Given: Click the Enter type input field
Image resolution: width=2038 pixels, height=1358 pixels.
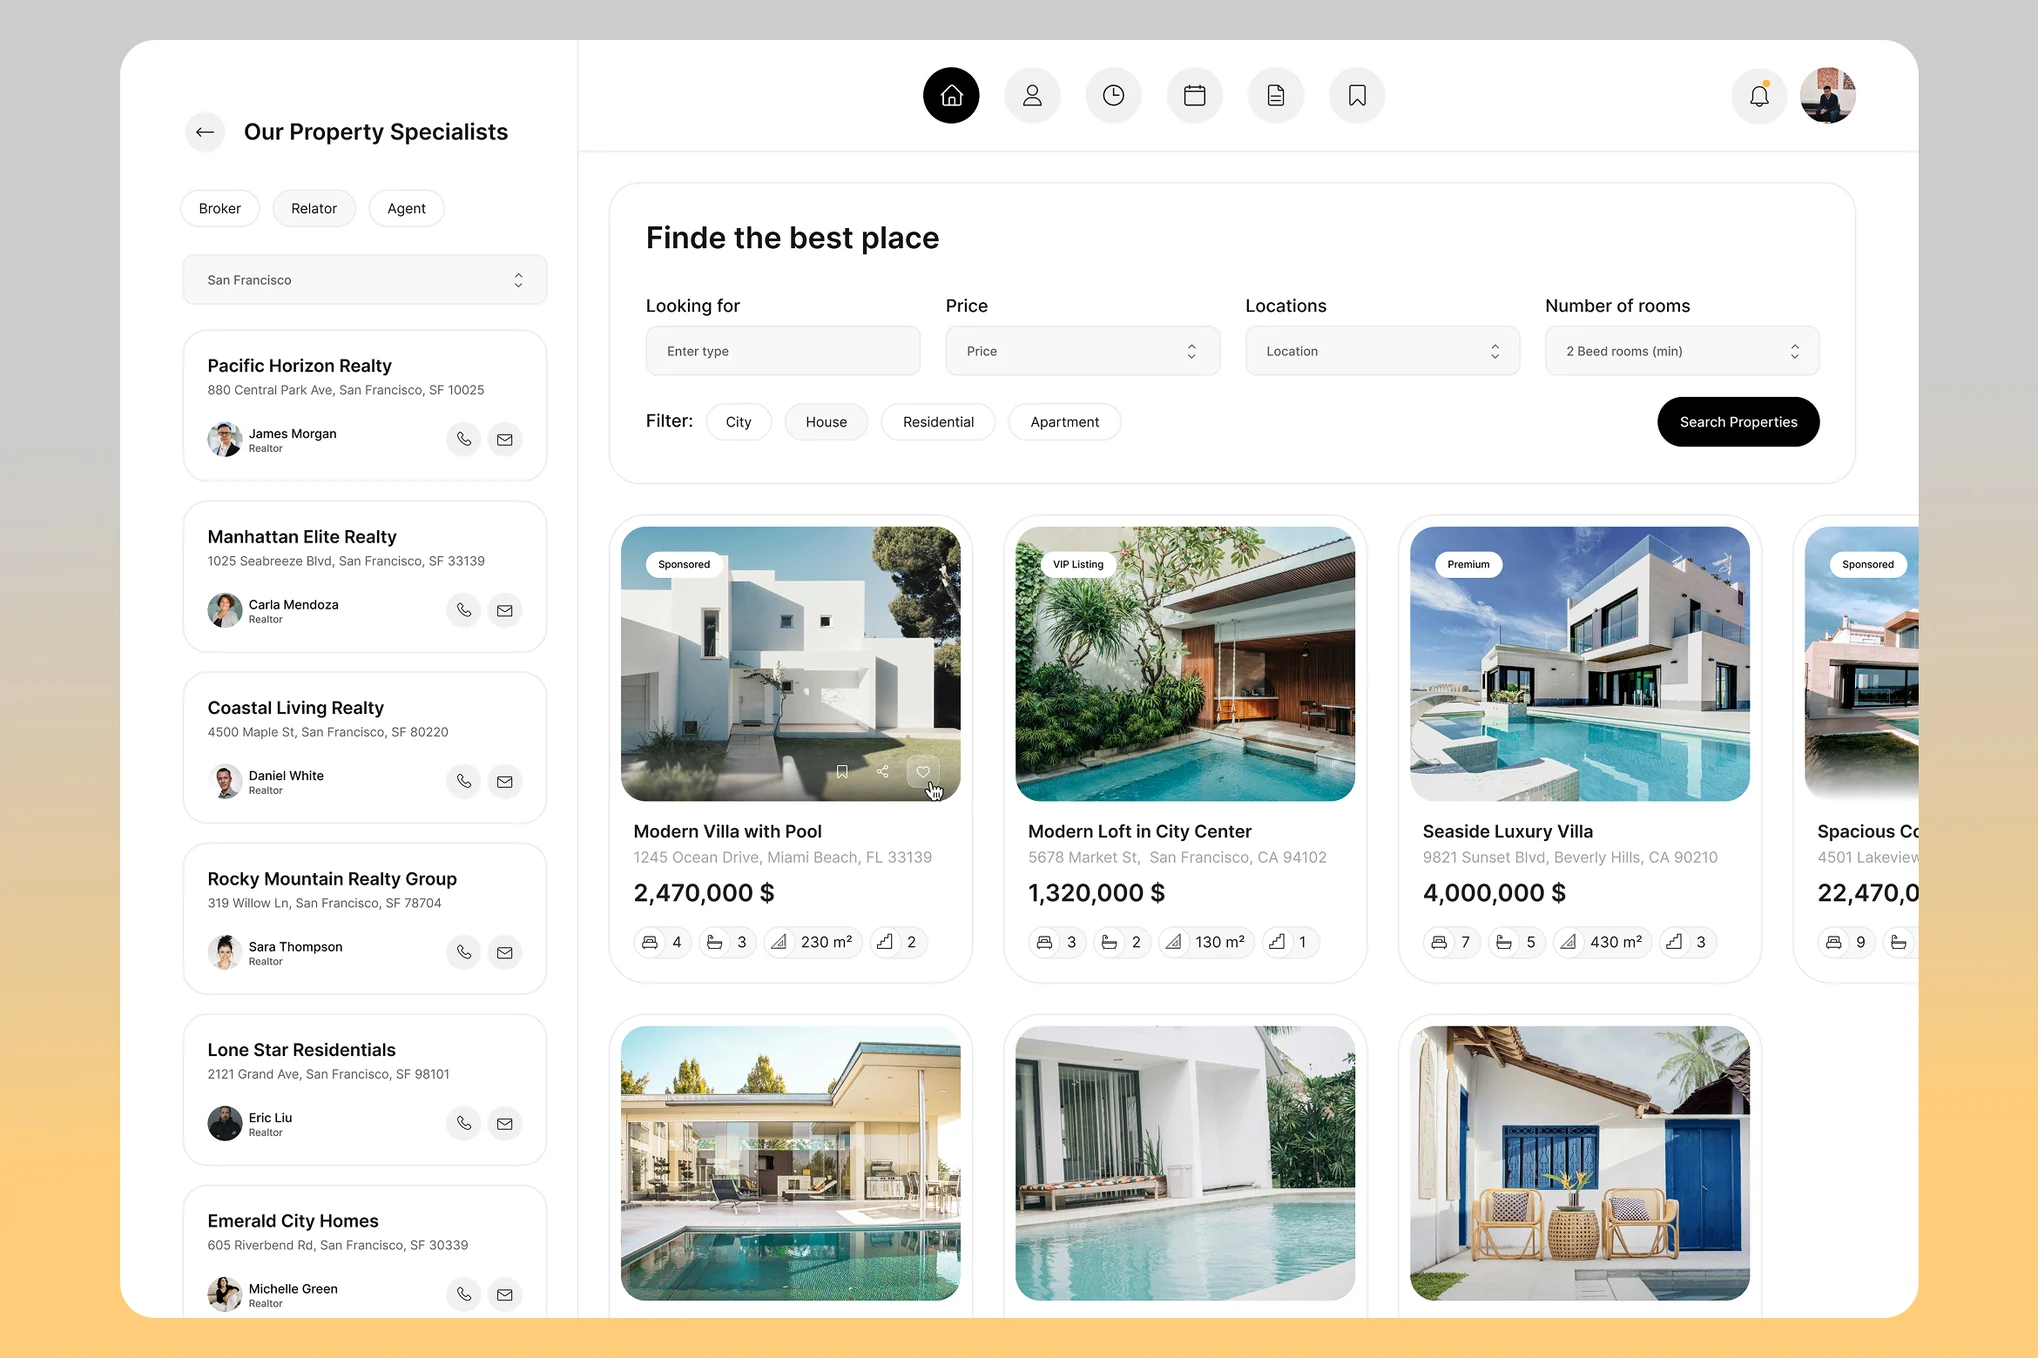Looking at the screenshot, I should (783, 351).
